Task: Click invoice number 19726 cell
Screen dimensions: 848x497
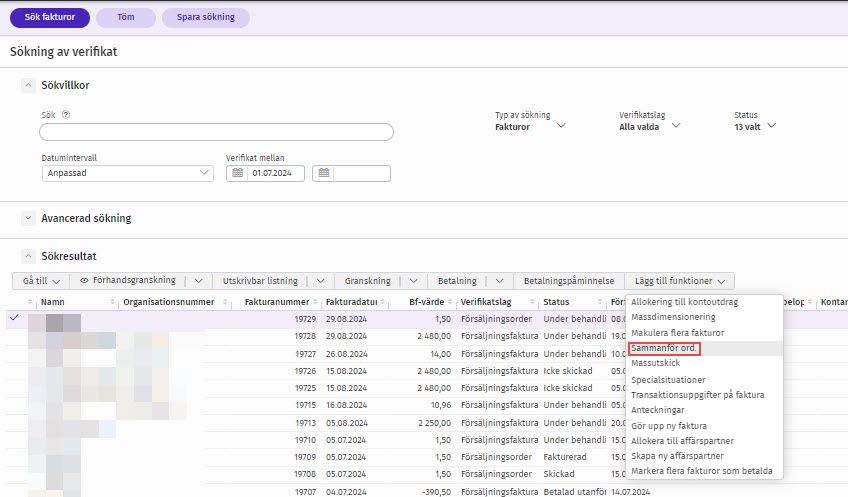Action: 305,371
